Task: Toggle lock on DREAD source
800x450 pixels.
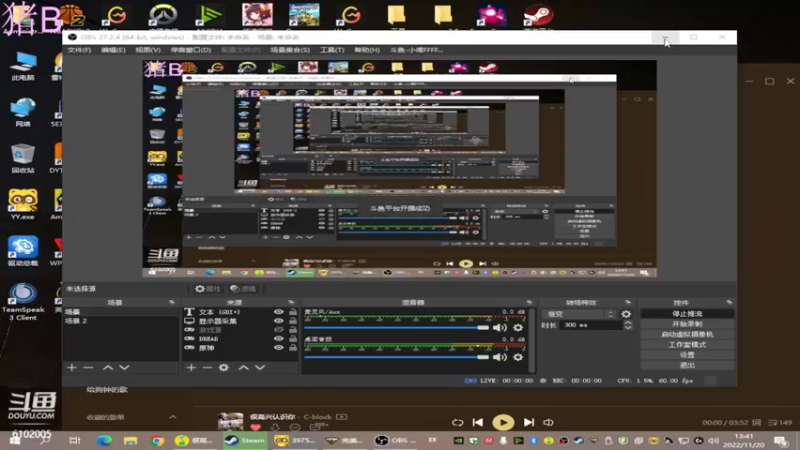Action: tap(293, 339)
